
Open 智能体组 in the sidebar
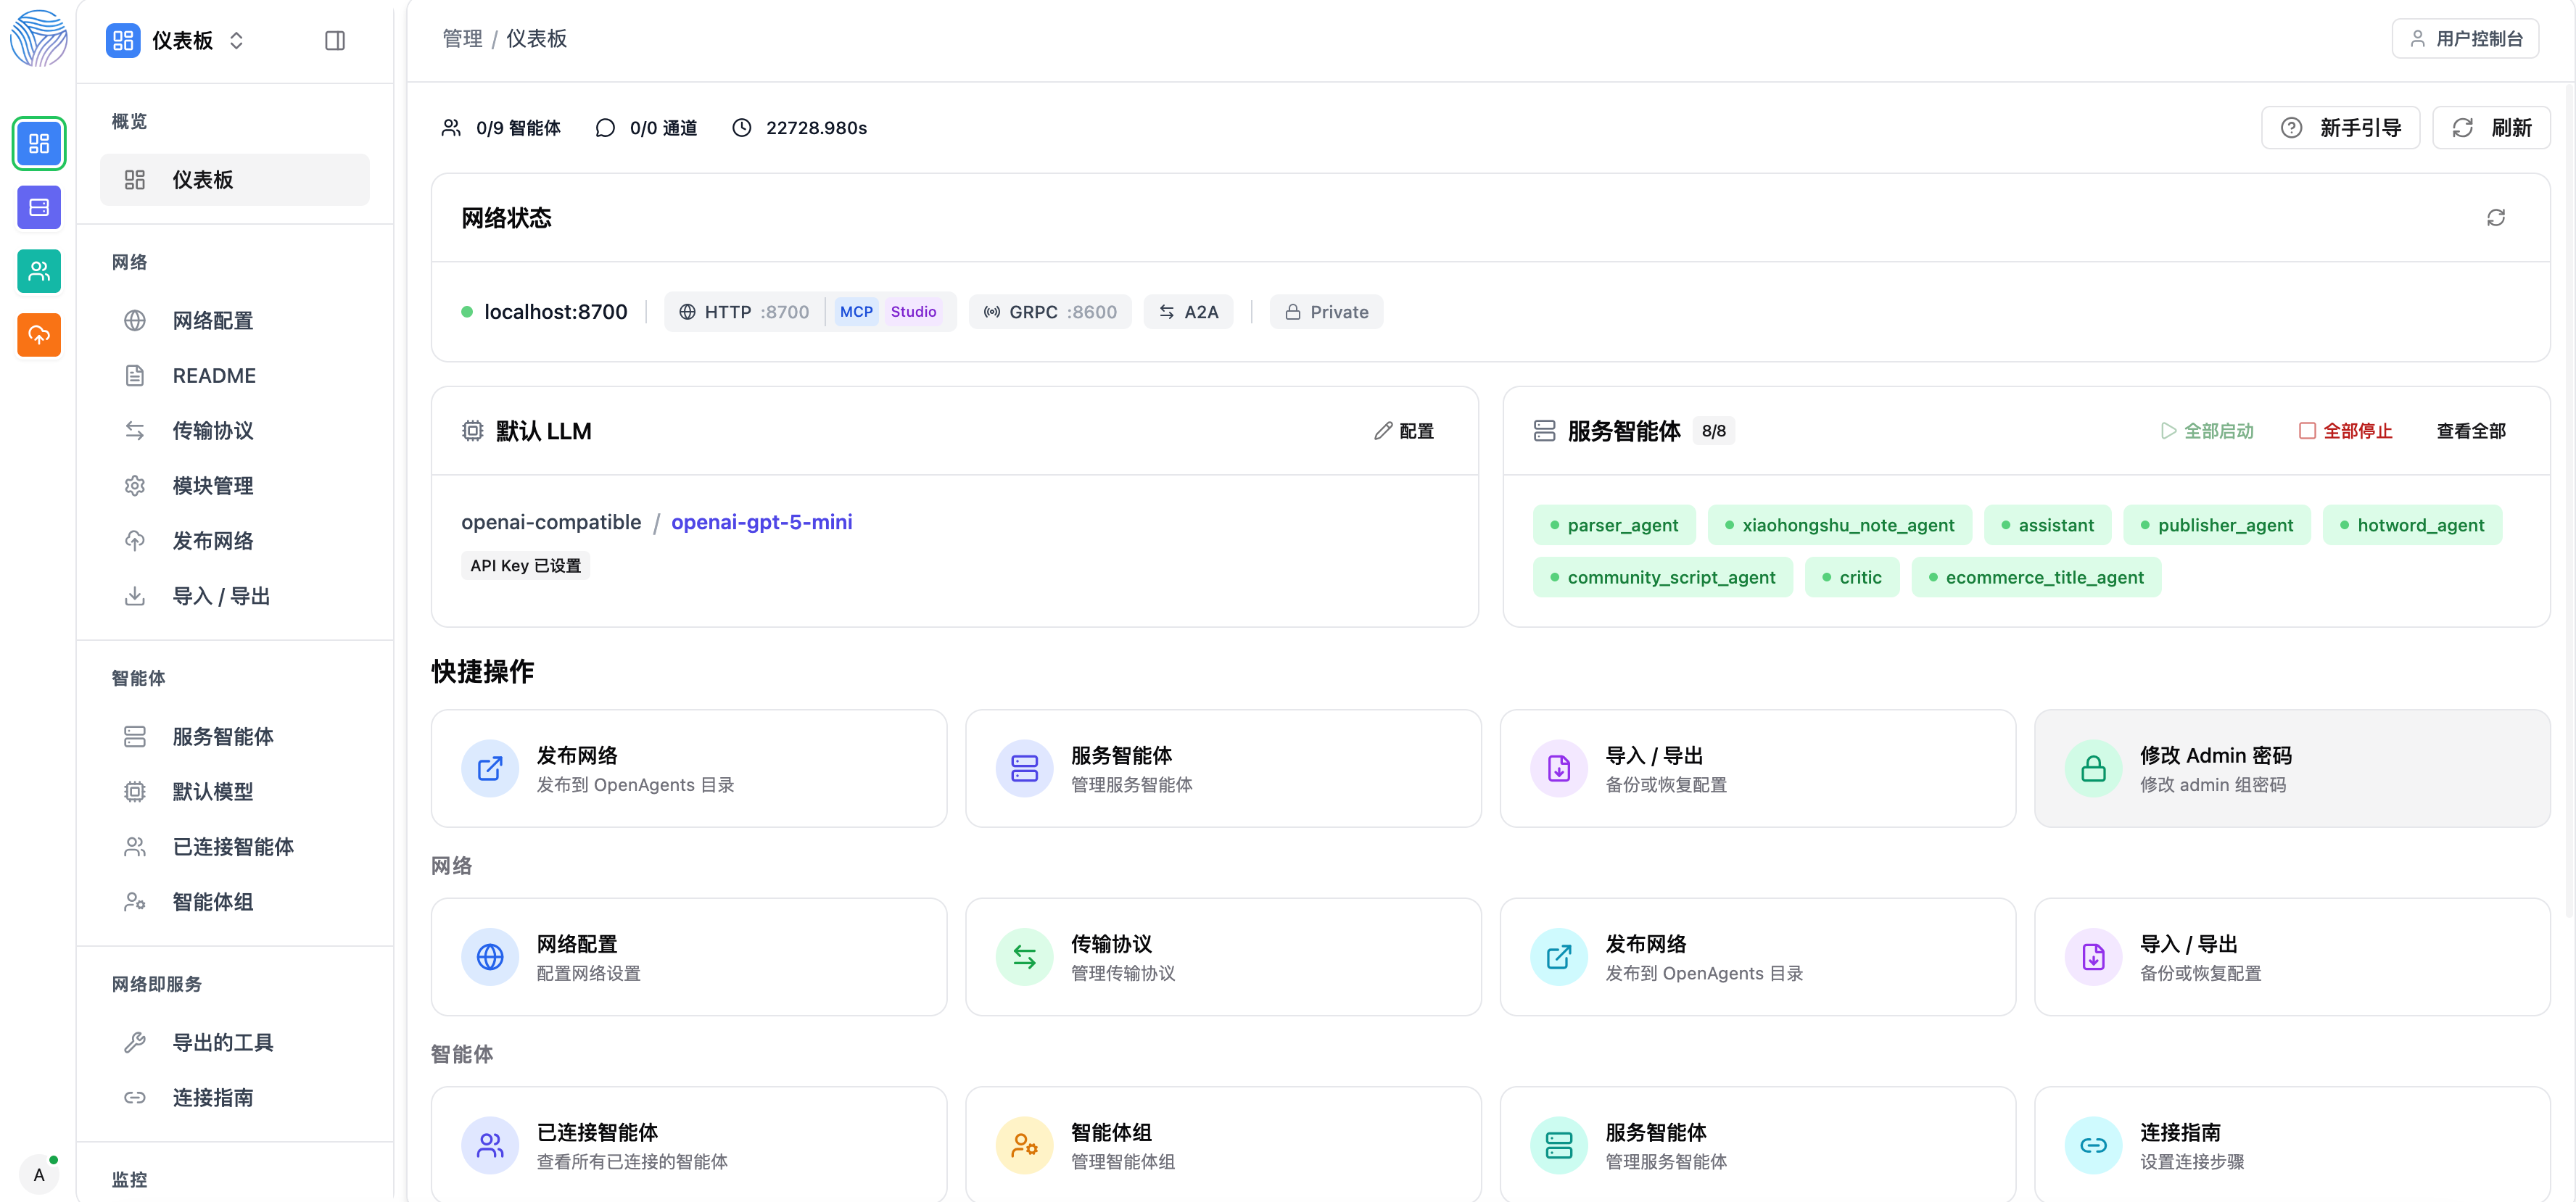pos(235,901)
